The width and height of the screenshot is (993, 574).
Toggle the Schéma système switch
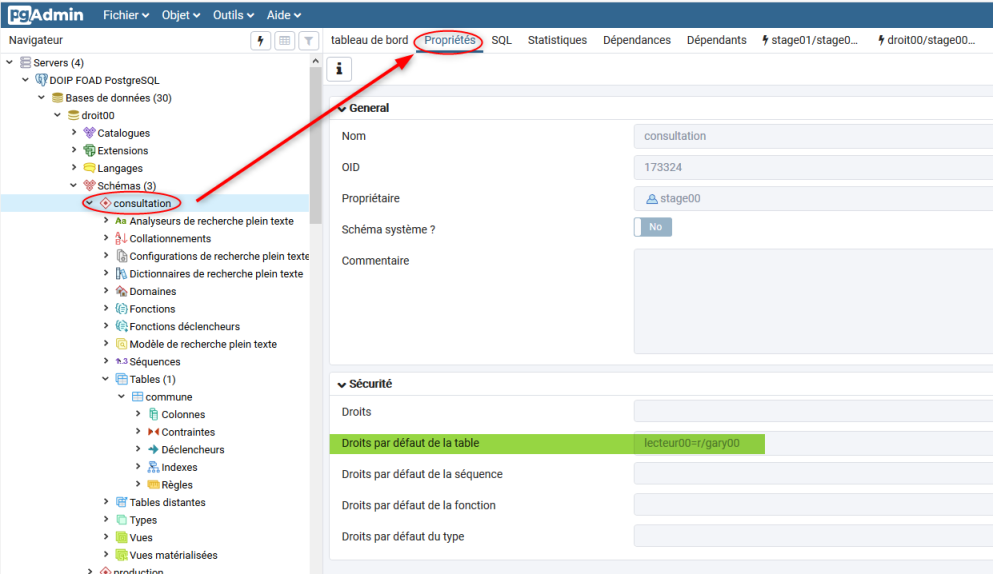(x=653, y=227)
